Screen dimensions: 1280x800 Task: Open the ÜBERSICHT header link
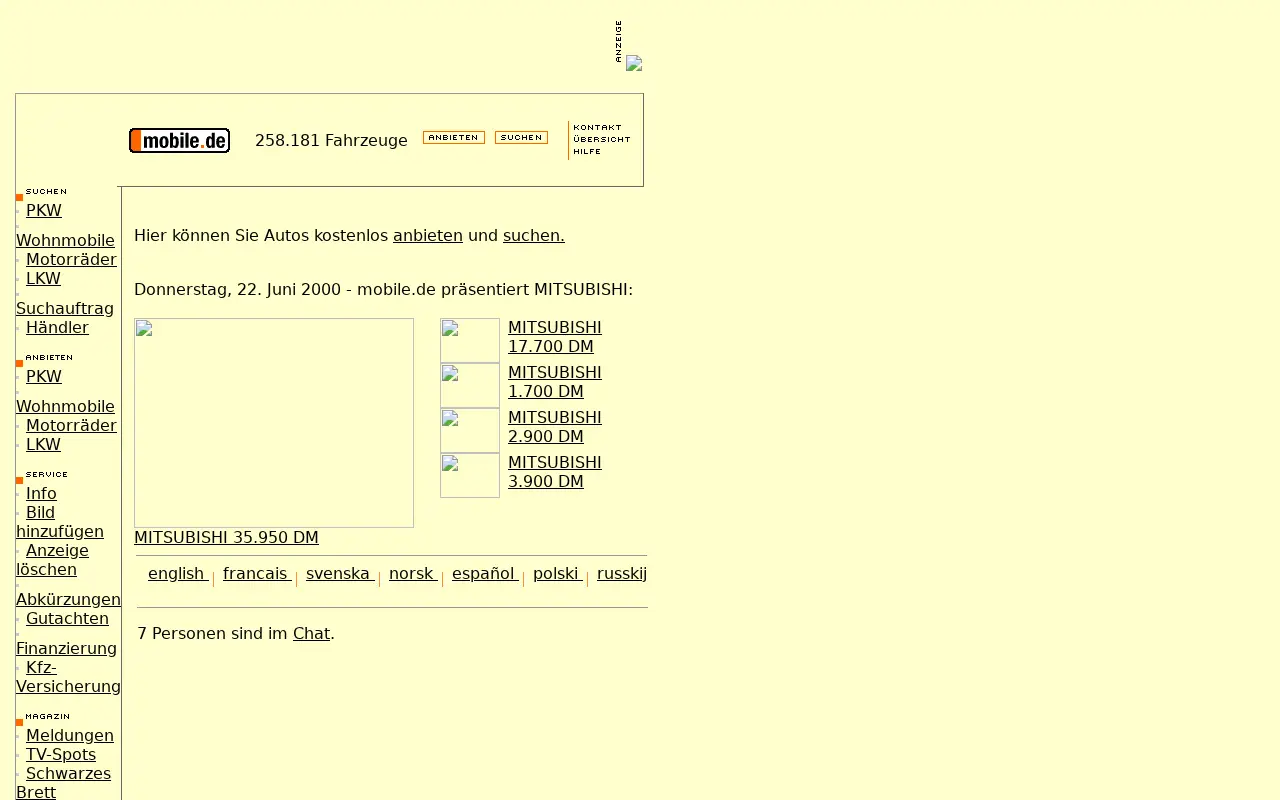(602, 140)
